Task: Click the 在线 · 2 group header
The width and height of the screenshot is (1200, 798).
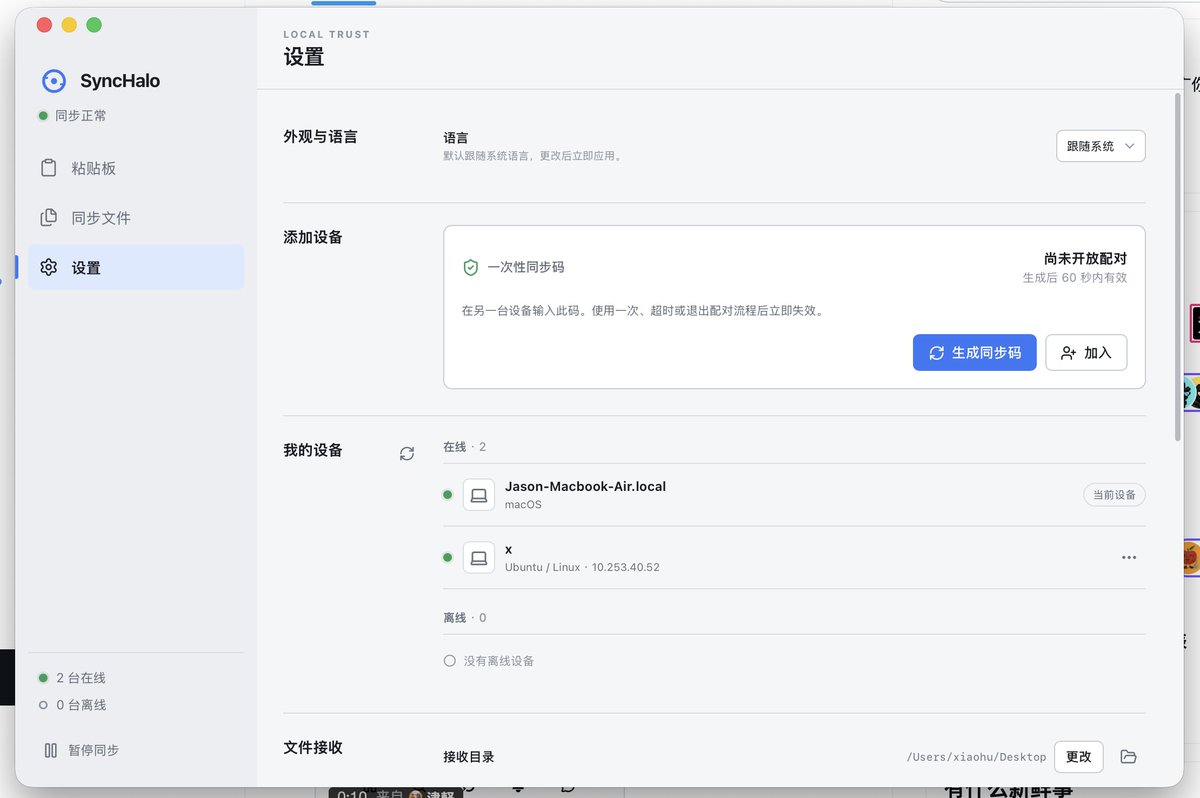Action: [x=465, y=447]
